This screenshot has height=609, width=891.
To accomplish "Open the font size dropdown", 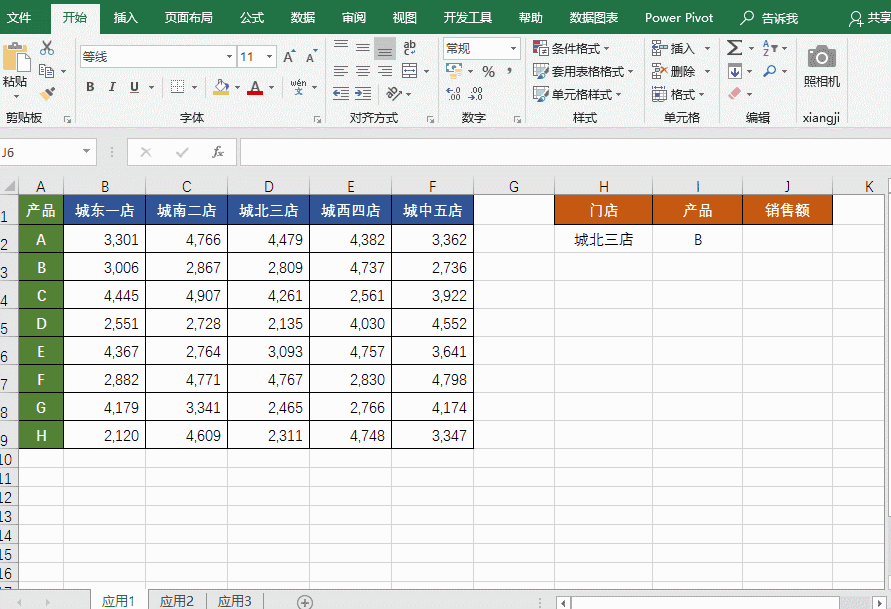I will 269,57.
